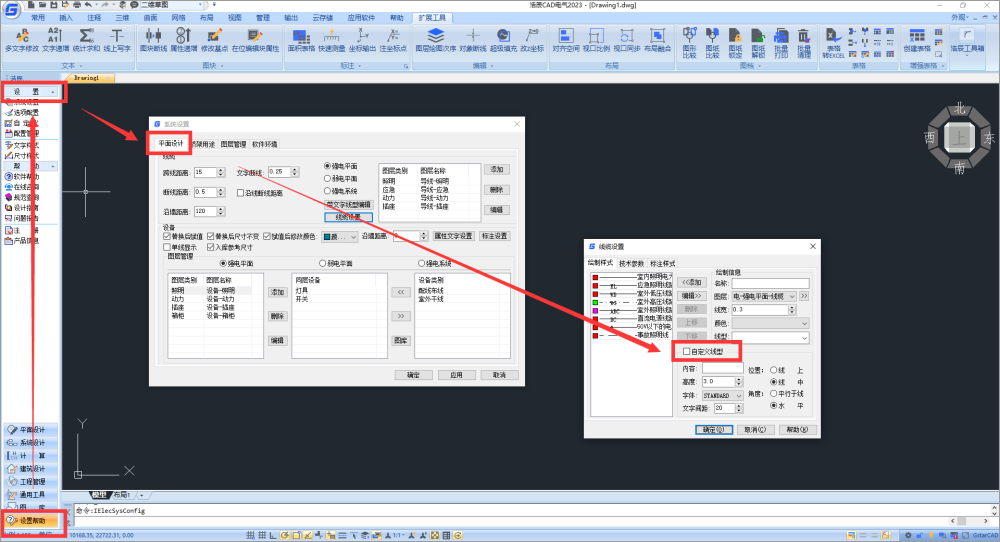Select the 文字递增 tool

[x=55, y=40]
